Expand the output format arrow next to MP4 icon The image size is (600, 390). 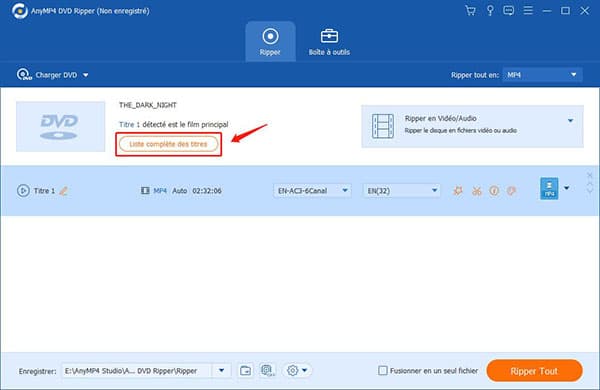(567, 188)
